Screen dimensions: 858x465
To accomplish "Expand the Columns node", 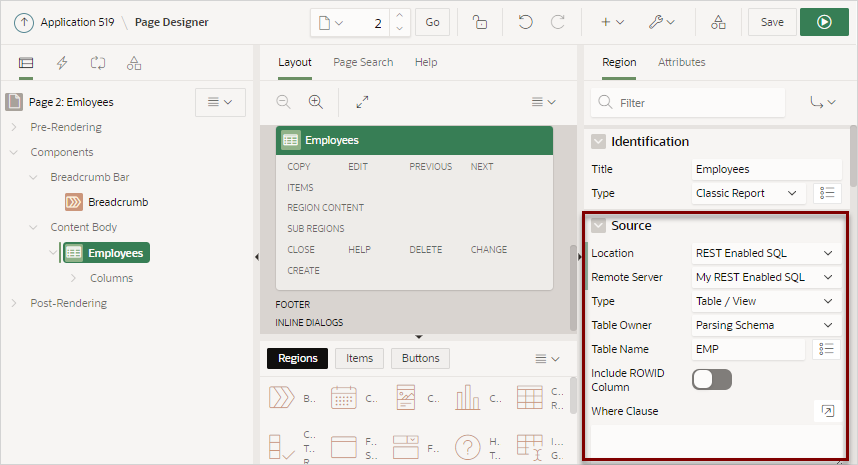I will pyautogui.click(x=73, y=278).
